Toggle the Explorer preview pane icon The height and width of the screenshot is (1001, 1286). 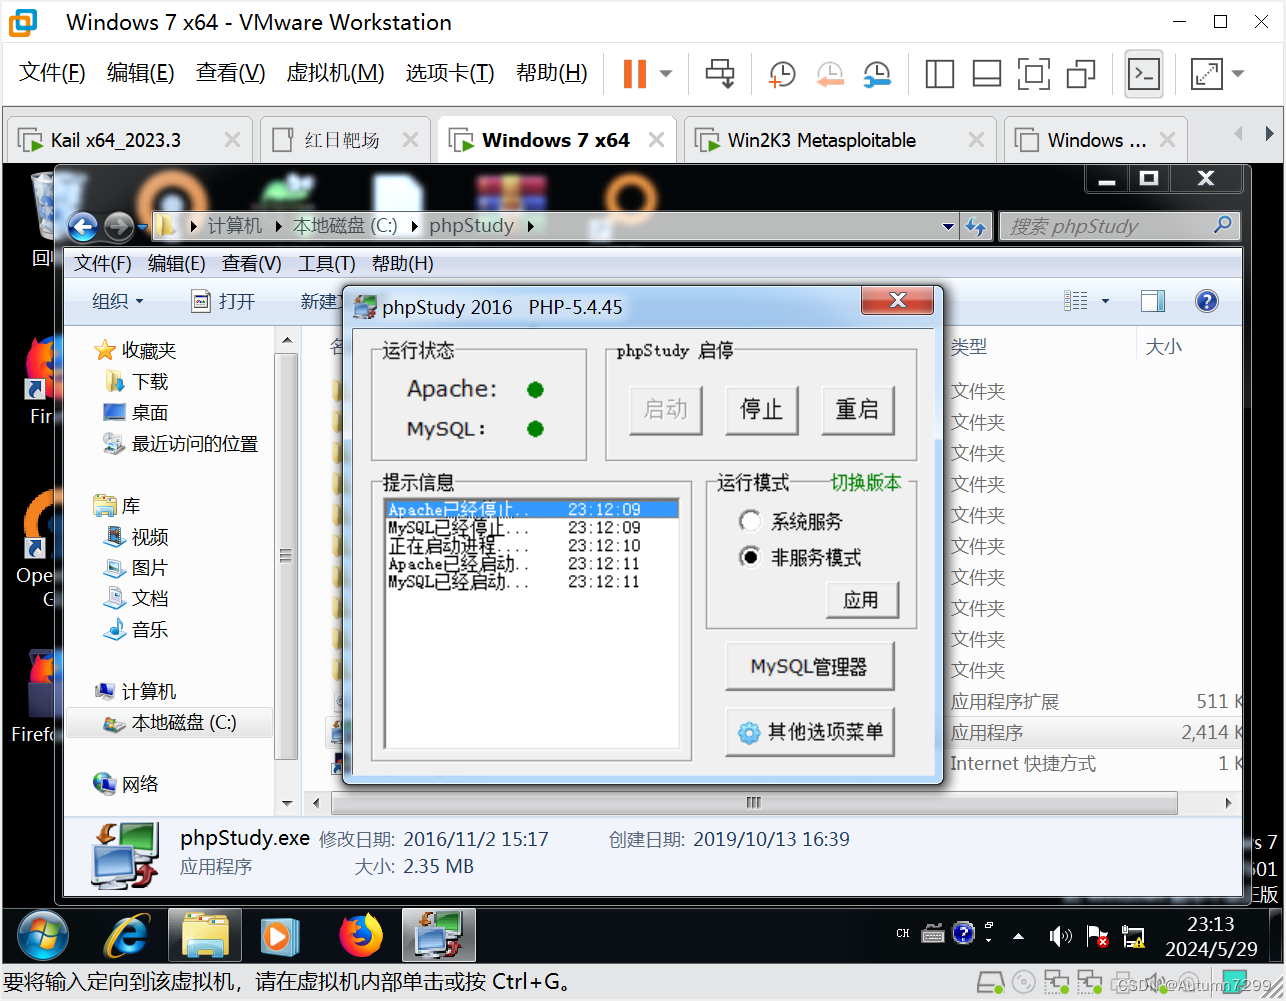[x=1153, y=301]
